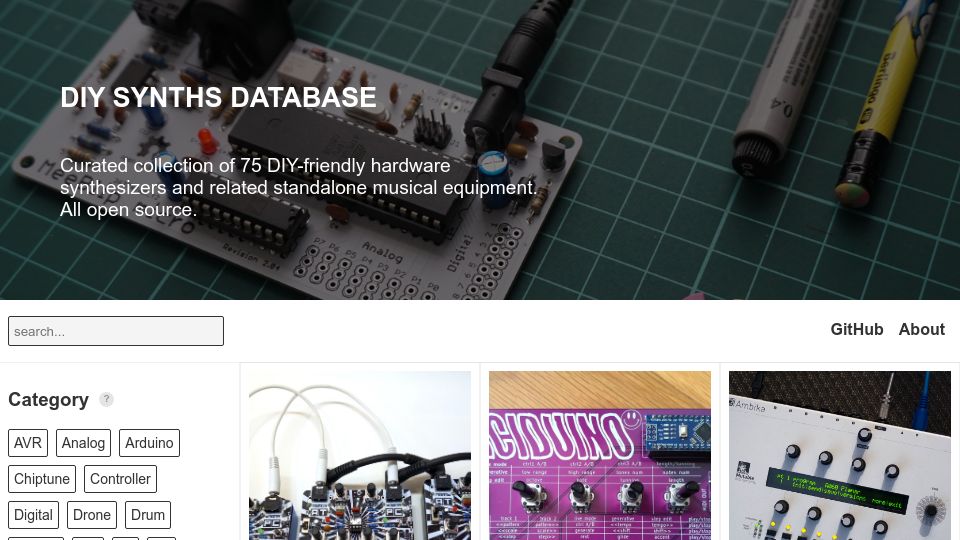Screen dimensions: 960x540
Task: Click the Category help question mark icon
Action: point(107,399)
